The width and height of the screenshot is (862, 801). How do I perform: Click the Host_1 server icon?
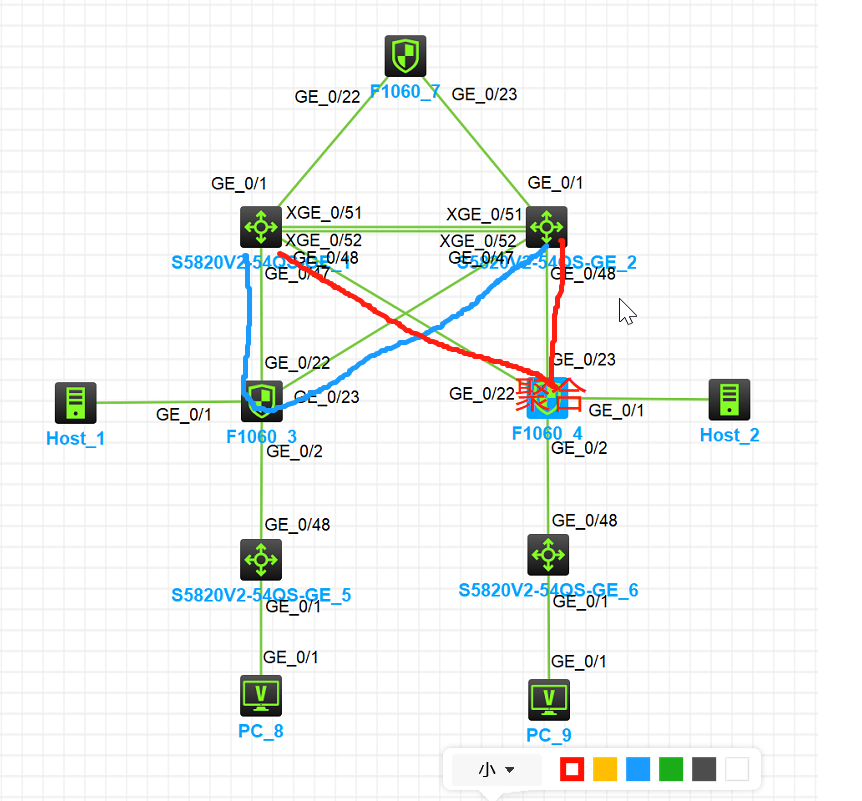click(x=76, y=403)
